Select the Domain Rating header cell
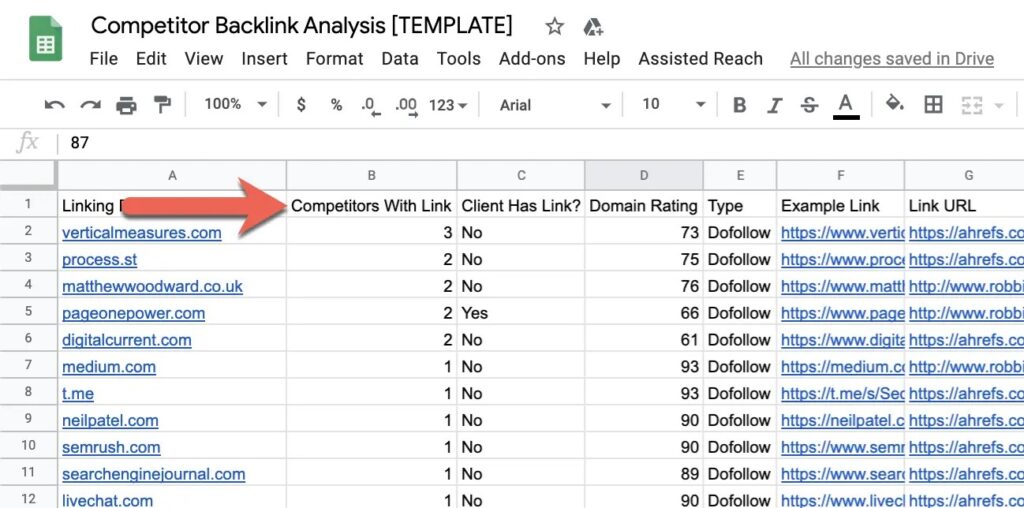 [x=644, y=206]
